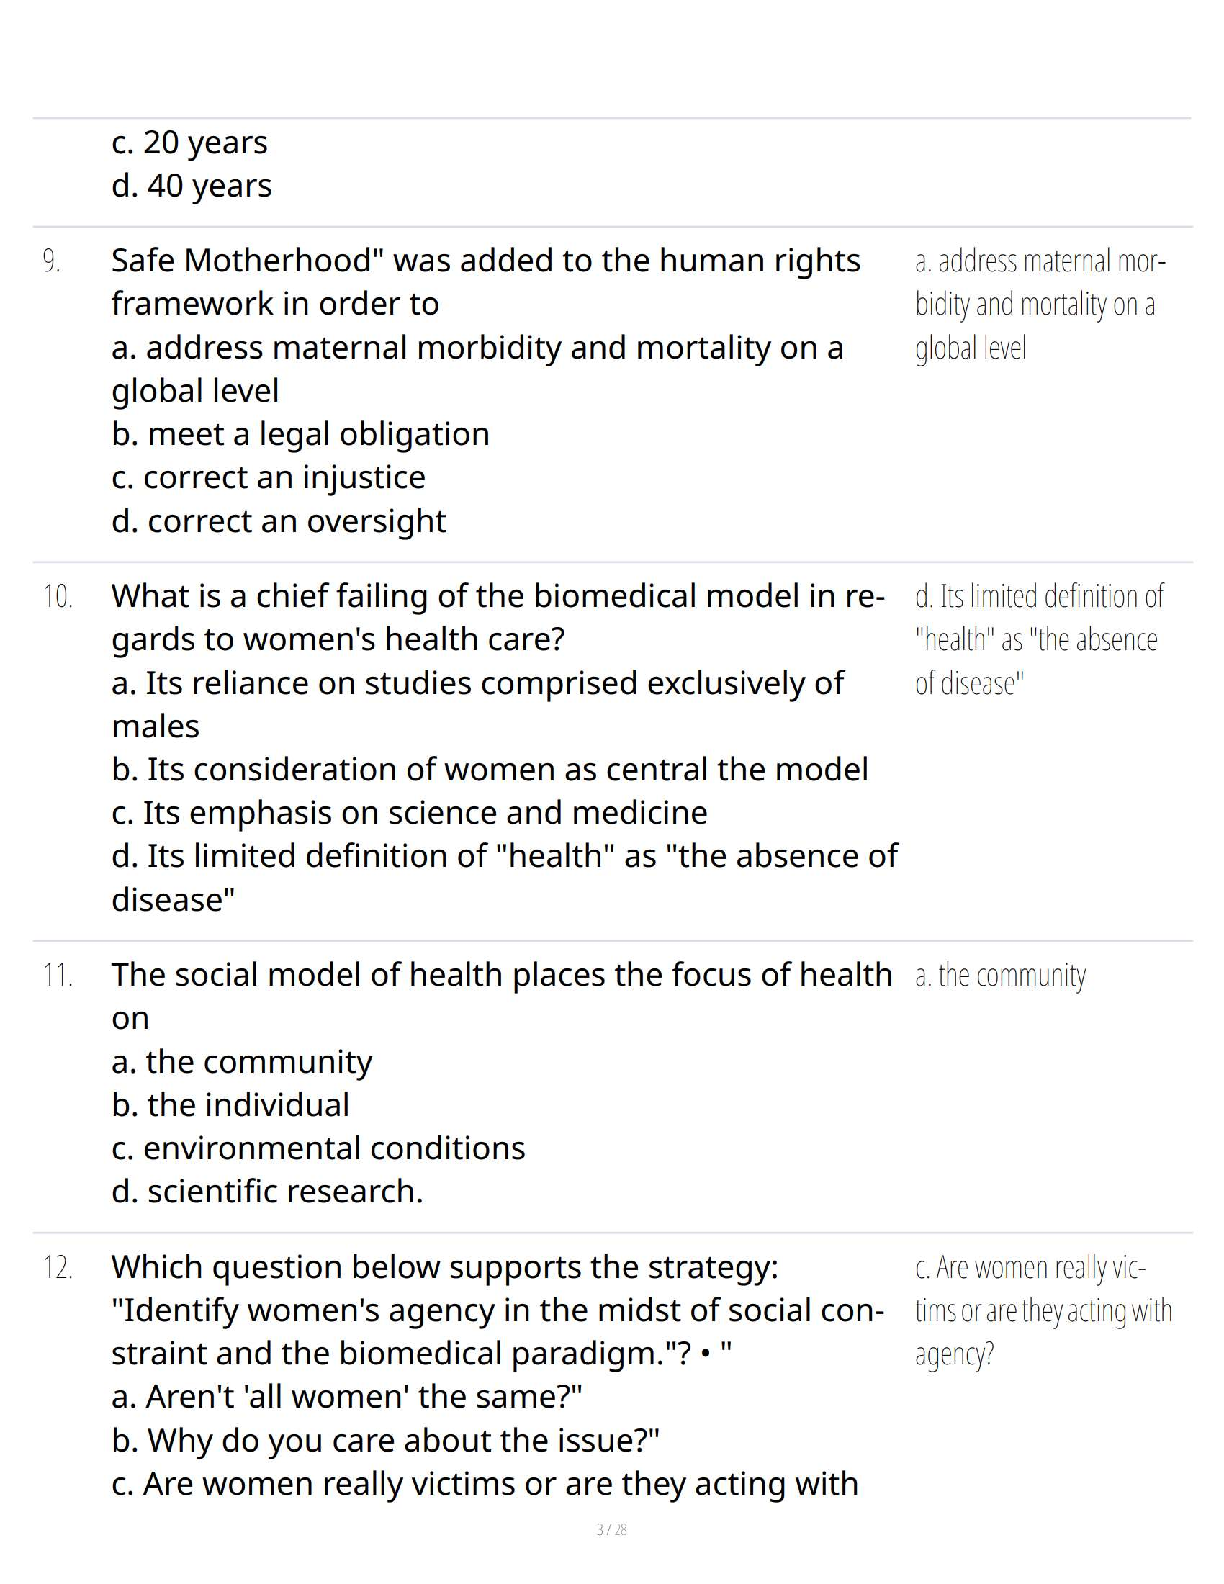This screenshot has width=1224, height=1584.
Task: Pick option "d. scientific research."
Action: click(267, 1191)
